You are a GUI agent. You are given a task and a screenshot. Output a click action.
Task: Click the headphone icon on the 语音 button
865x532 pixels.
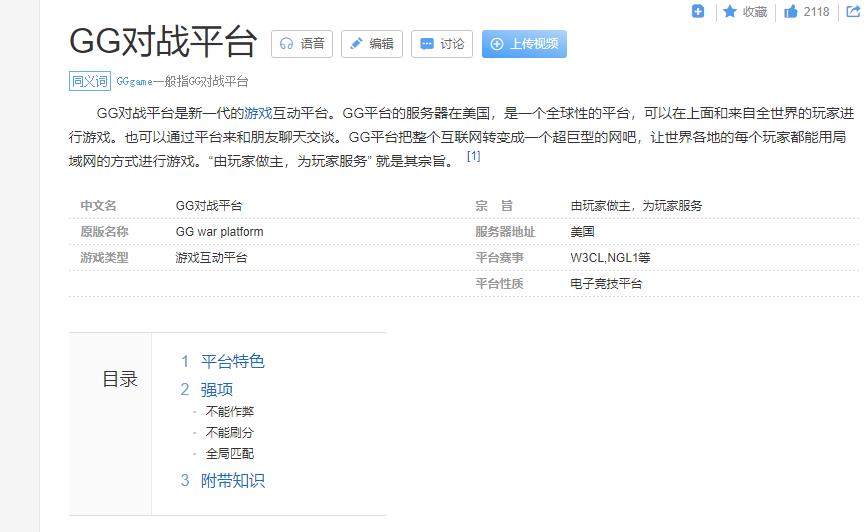pyautogui.click(x=286, y=44)
